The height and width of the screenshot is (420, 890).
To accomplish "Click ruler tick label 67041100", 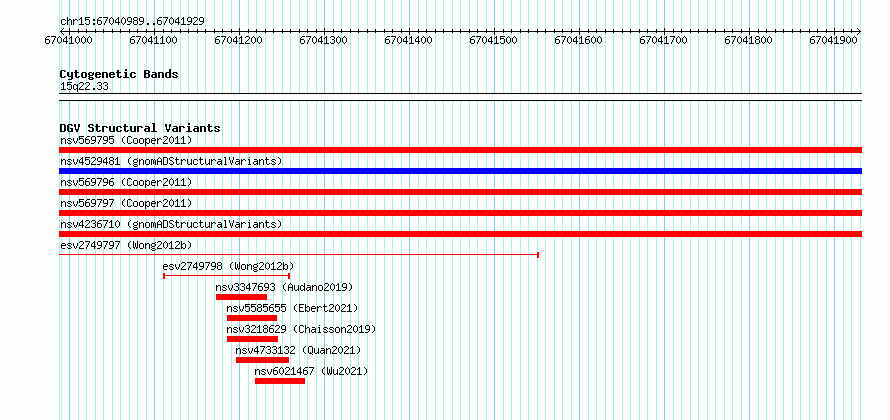I will (153, 41).
